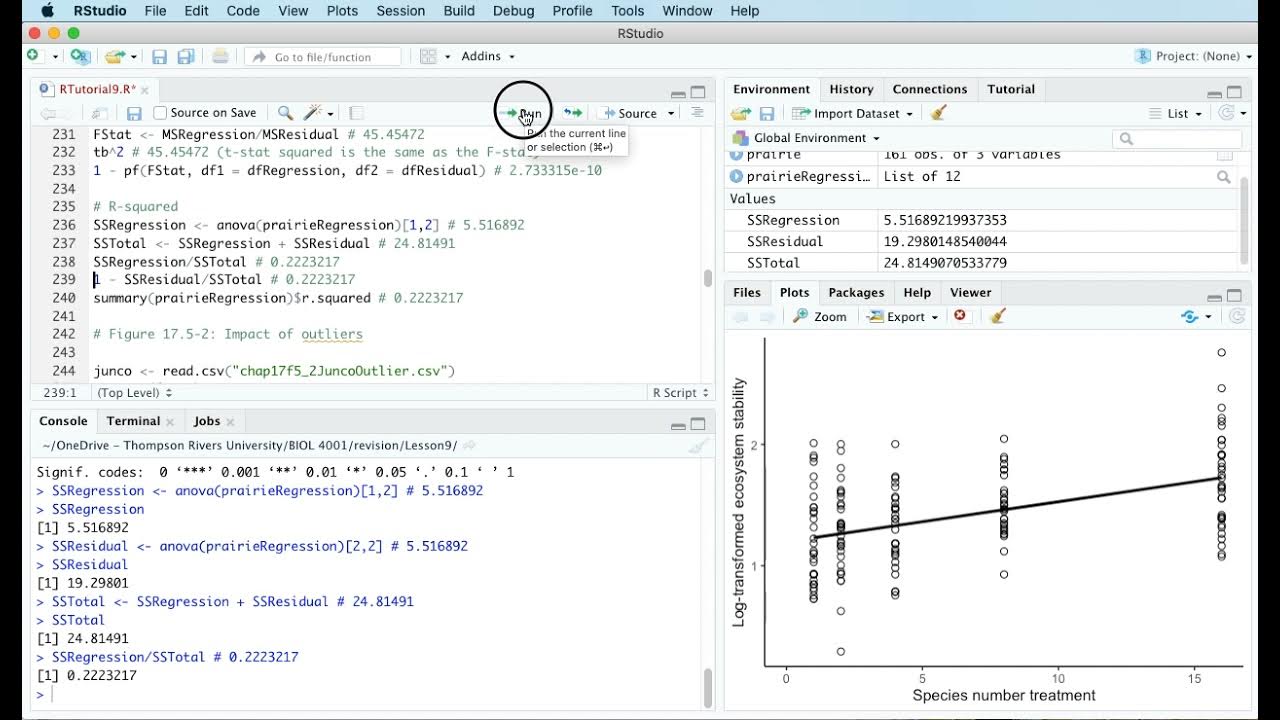Open the New File dropdown arrow
The height and width of the screenshot is (720, 1280).
55,57
